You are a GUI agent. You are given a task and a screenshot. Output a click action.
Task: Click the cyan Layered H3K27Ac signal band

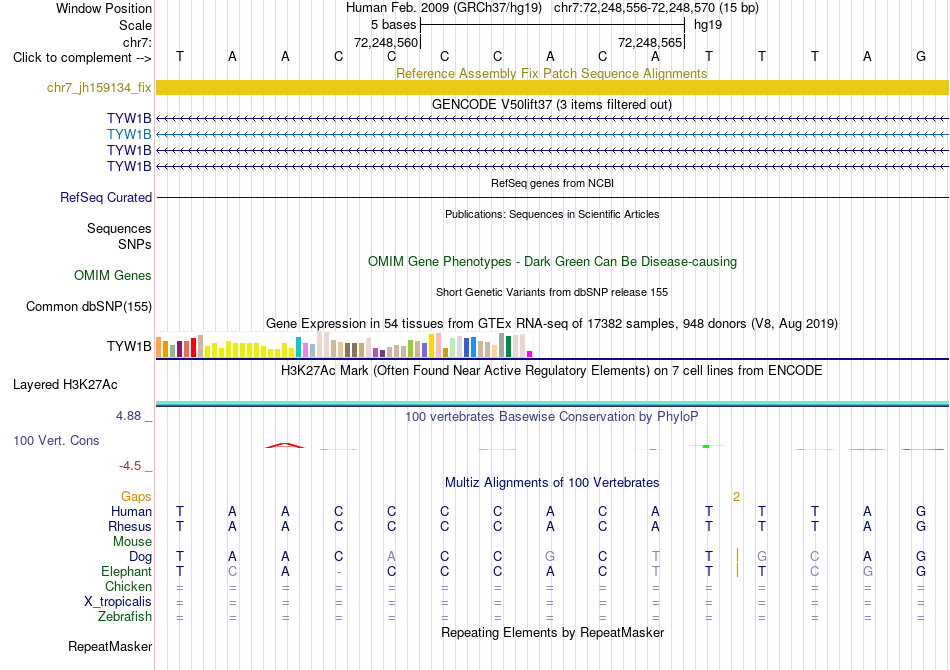coord(552,403)
